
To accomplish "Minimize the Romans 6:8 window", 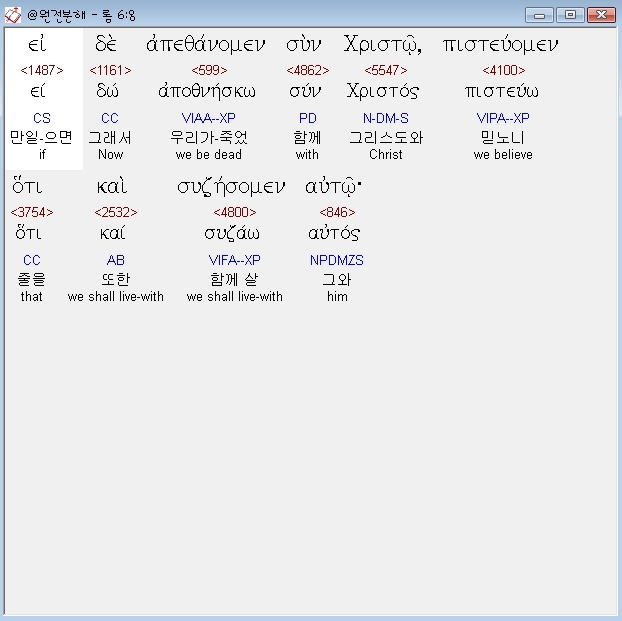I will coord(539,15).
